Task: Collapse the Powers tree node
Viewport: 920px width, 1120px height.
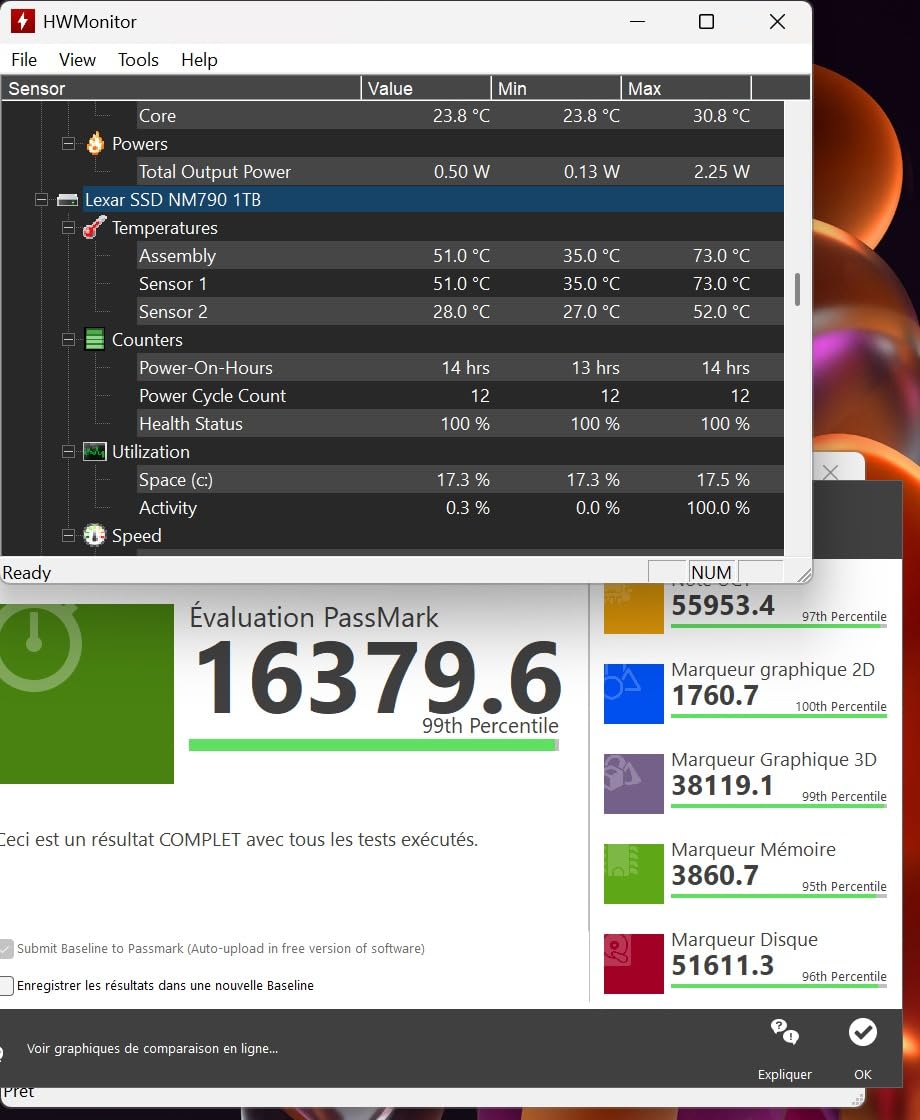Action: point(69,144)
